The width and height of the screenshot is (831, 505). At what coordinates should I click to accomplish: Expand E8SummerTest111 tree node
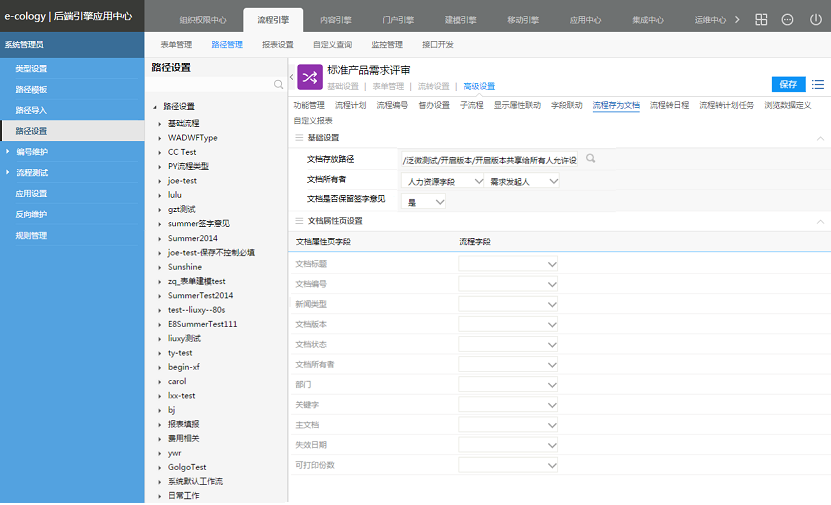coord(160,324)
